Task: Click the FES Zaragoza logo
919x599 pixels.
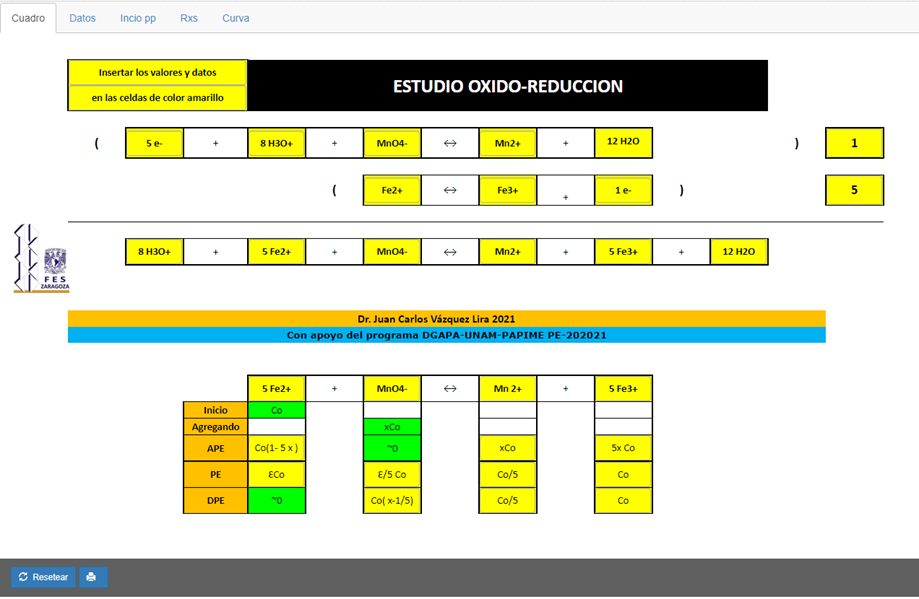Action: coord(42,259)
